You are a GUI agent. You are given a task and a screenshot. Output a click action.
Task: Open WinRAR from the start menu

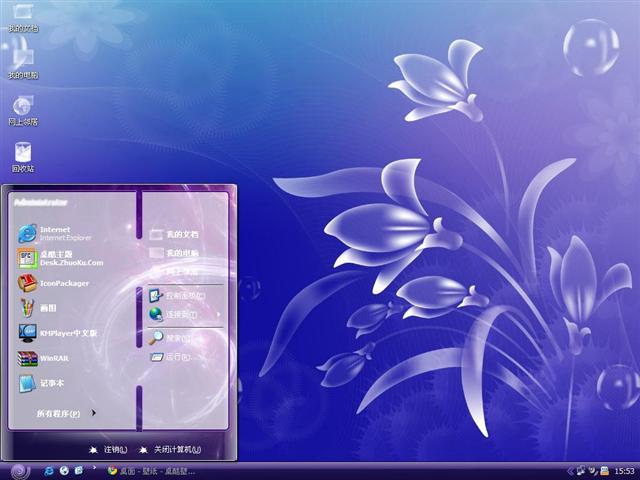click(x=43, y=358)
